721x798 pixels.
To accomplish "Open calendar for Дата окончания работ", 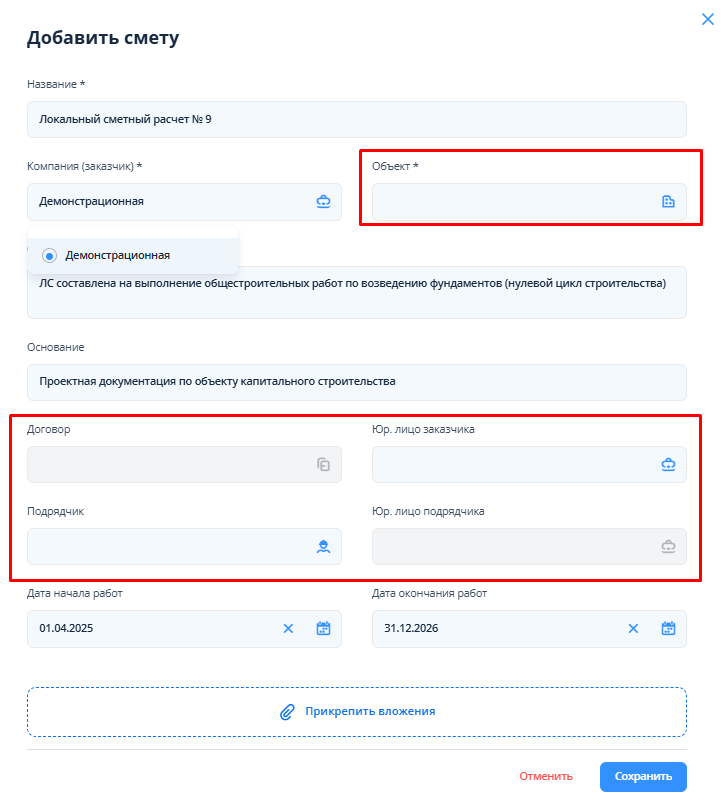I will (668, 629).
